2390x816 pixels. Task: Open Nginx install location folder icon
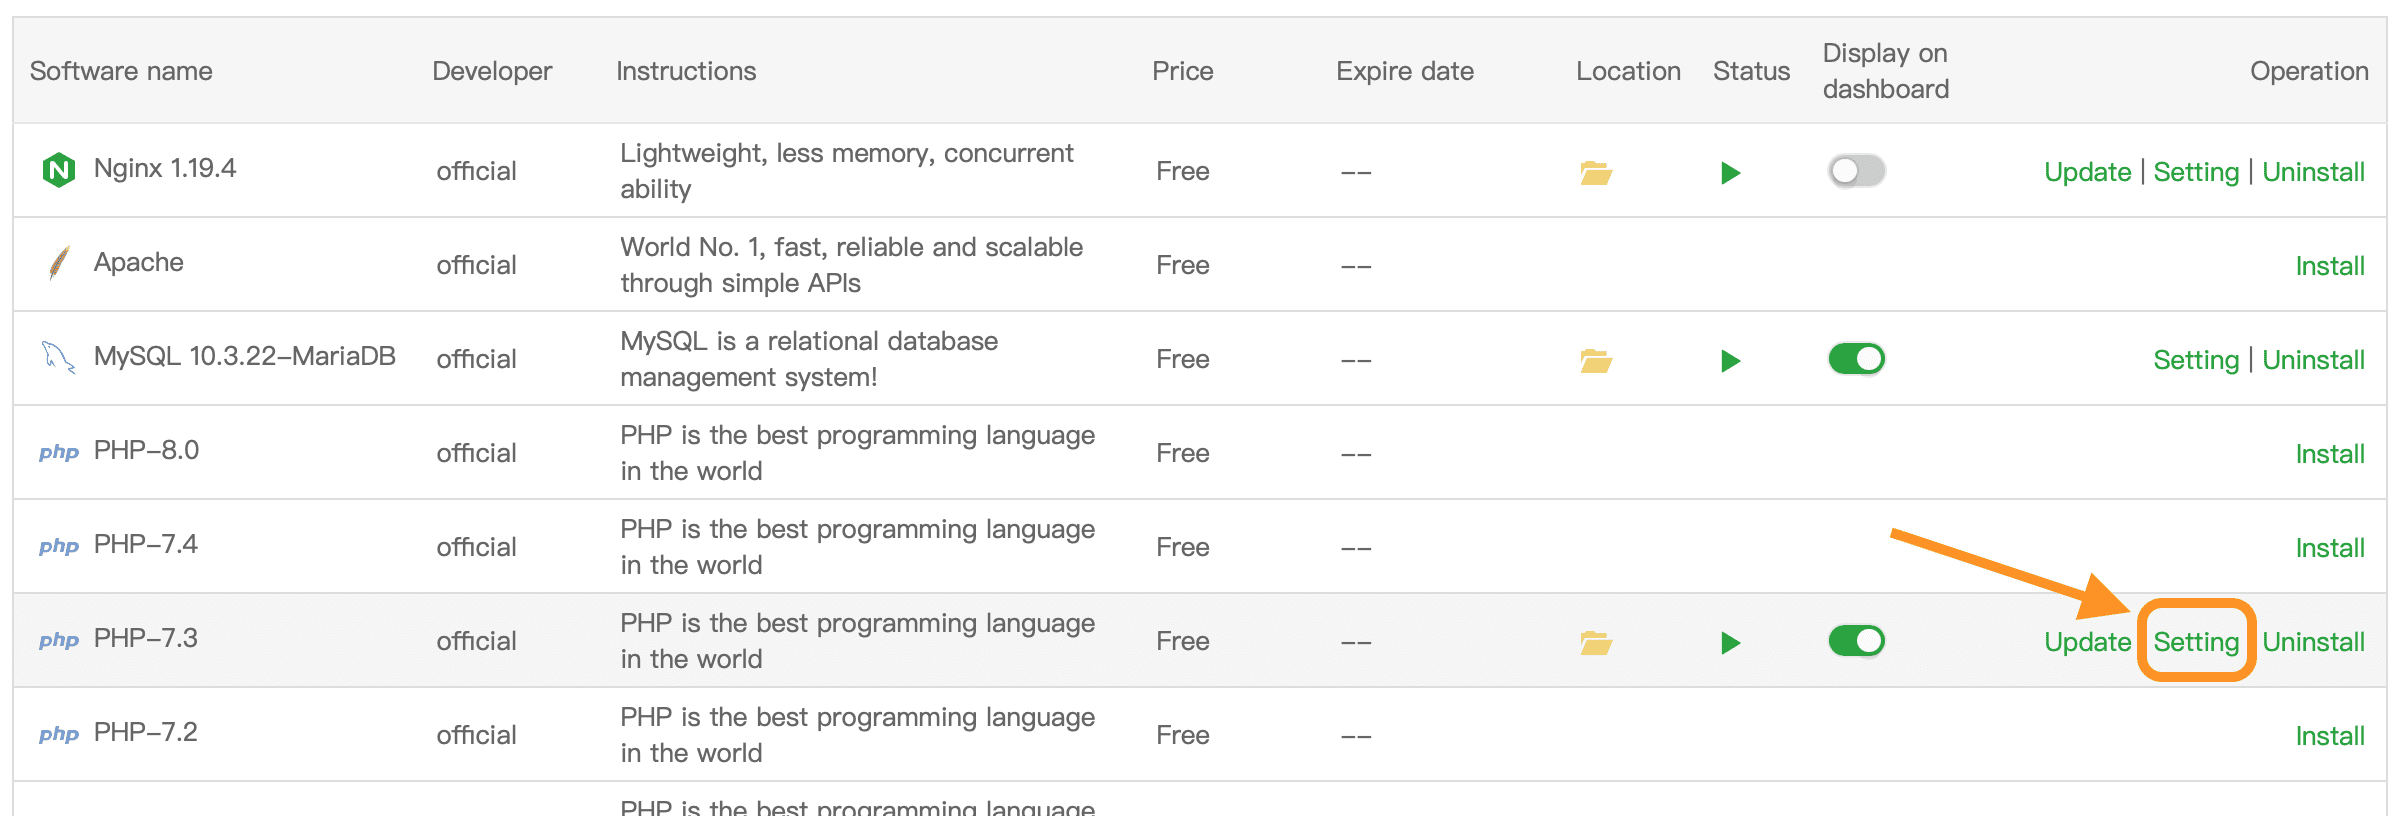1595,173
